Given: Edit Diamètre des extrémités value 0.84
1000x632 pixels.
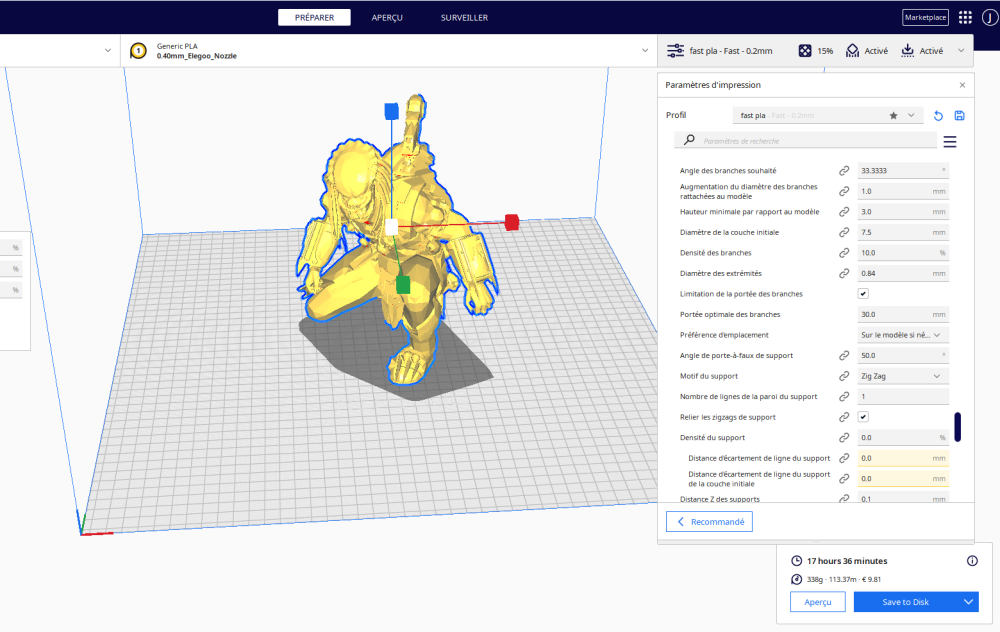Looking at the screenshot, I should (903, 273).
